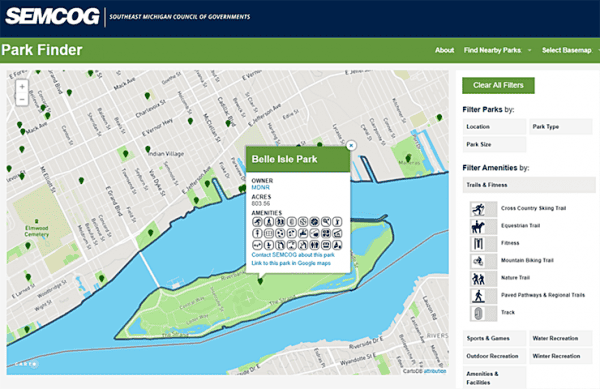Screen dimensions: 600x389
Task: Open the About menu item
Action: click(444, 50)
